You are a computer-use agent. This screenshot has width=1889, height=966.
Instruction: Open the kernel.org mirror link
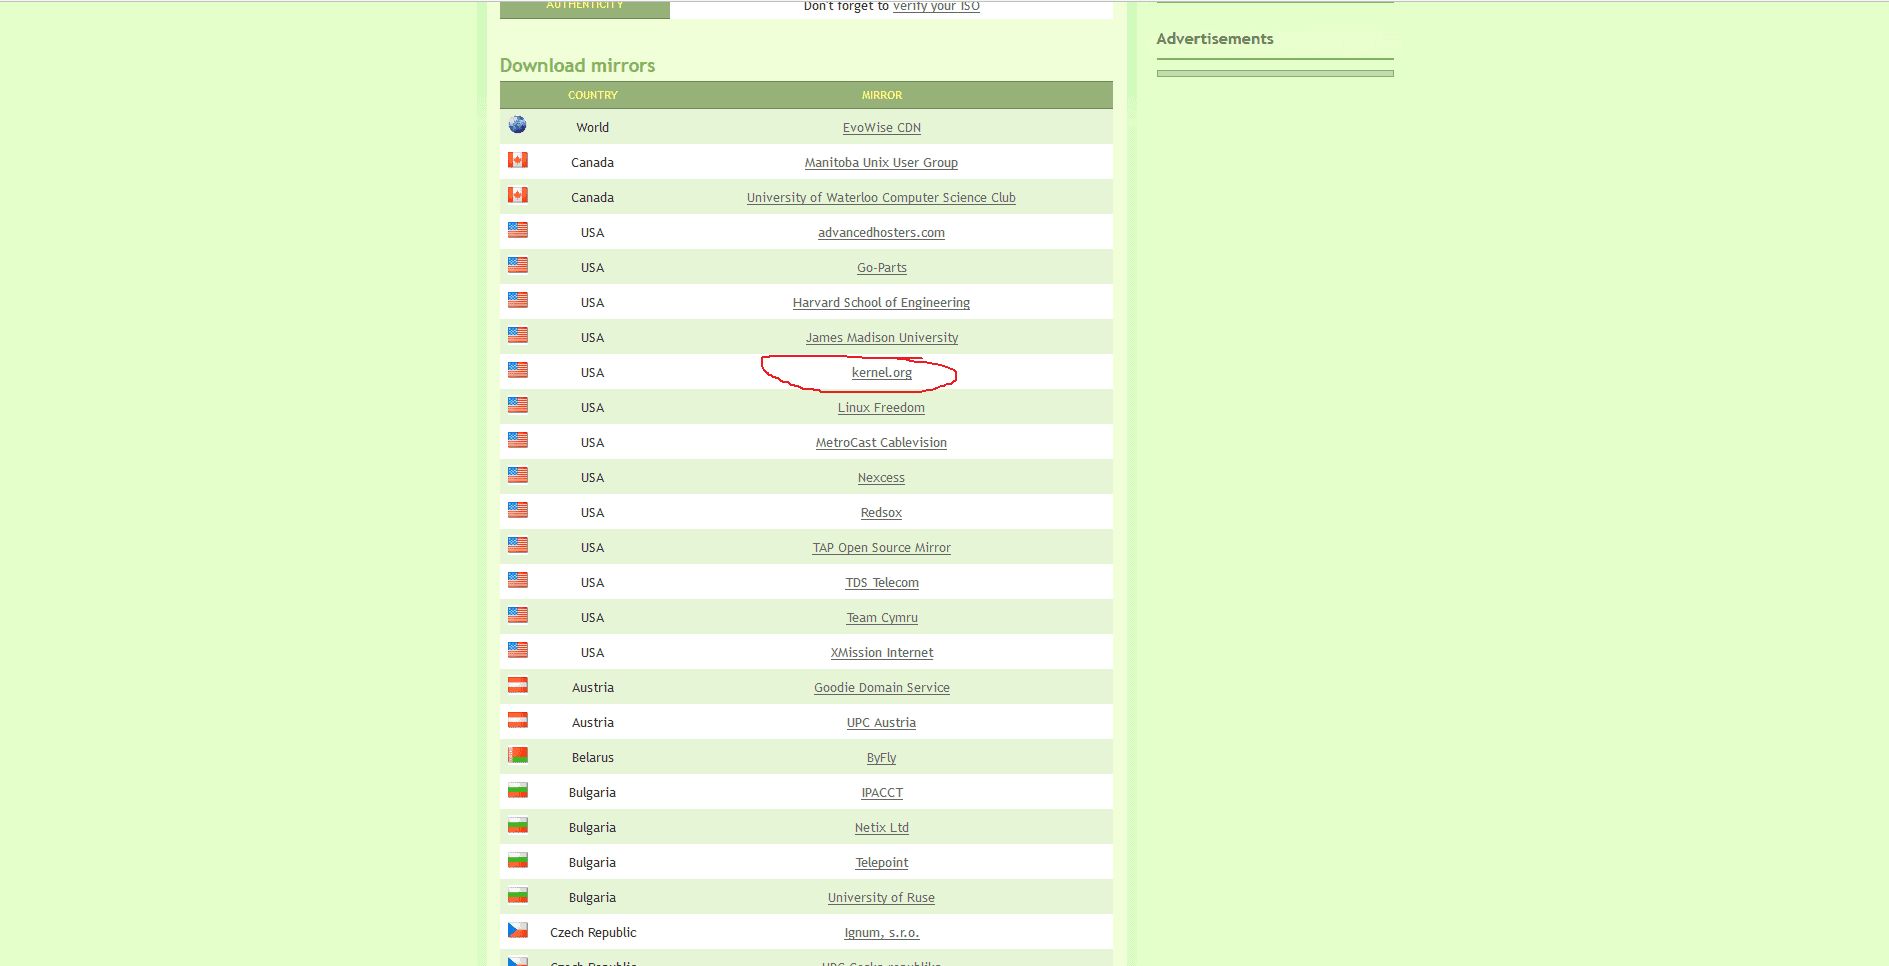tap(881, 371)
